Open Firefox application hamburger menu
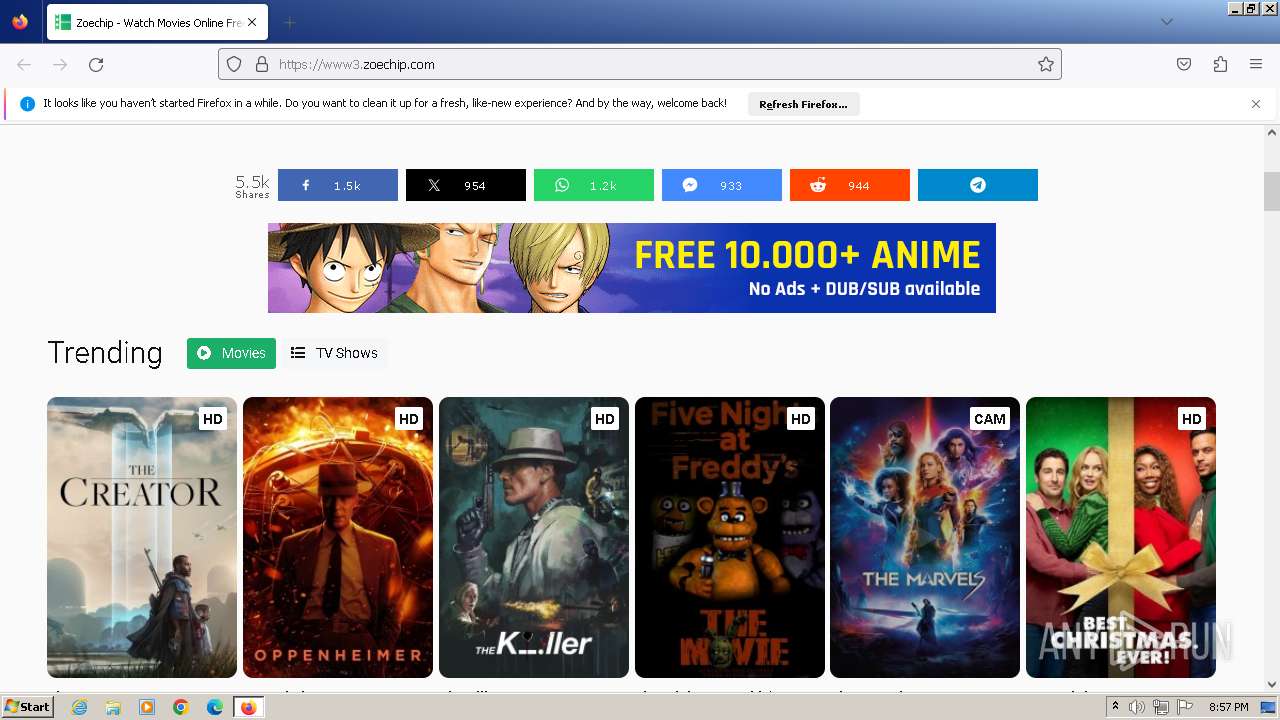The height and width of the screenshot is (720, 1280). (1256, 64)
